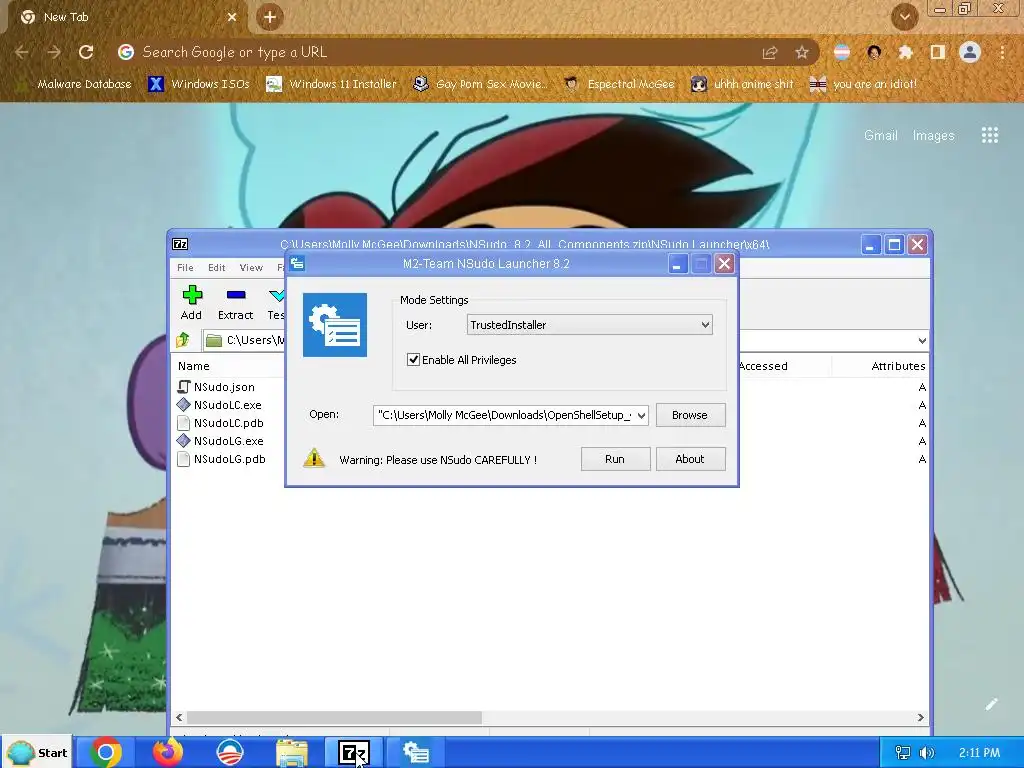Bookmark this page with the star icon
Screen dimensions: 1024x768
pyautogui.click(x=801, y=52)
